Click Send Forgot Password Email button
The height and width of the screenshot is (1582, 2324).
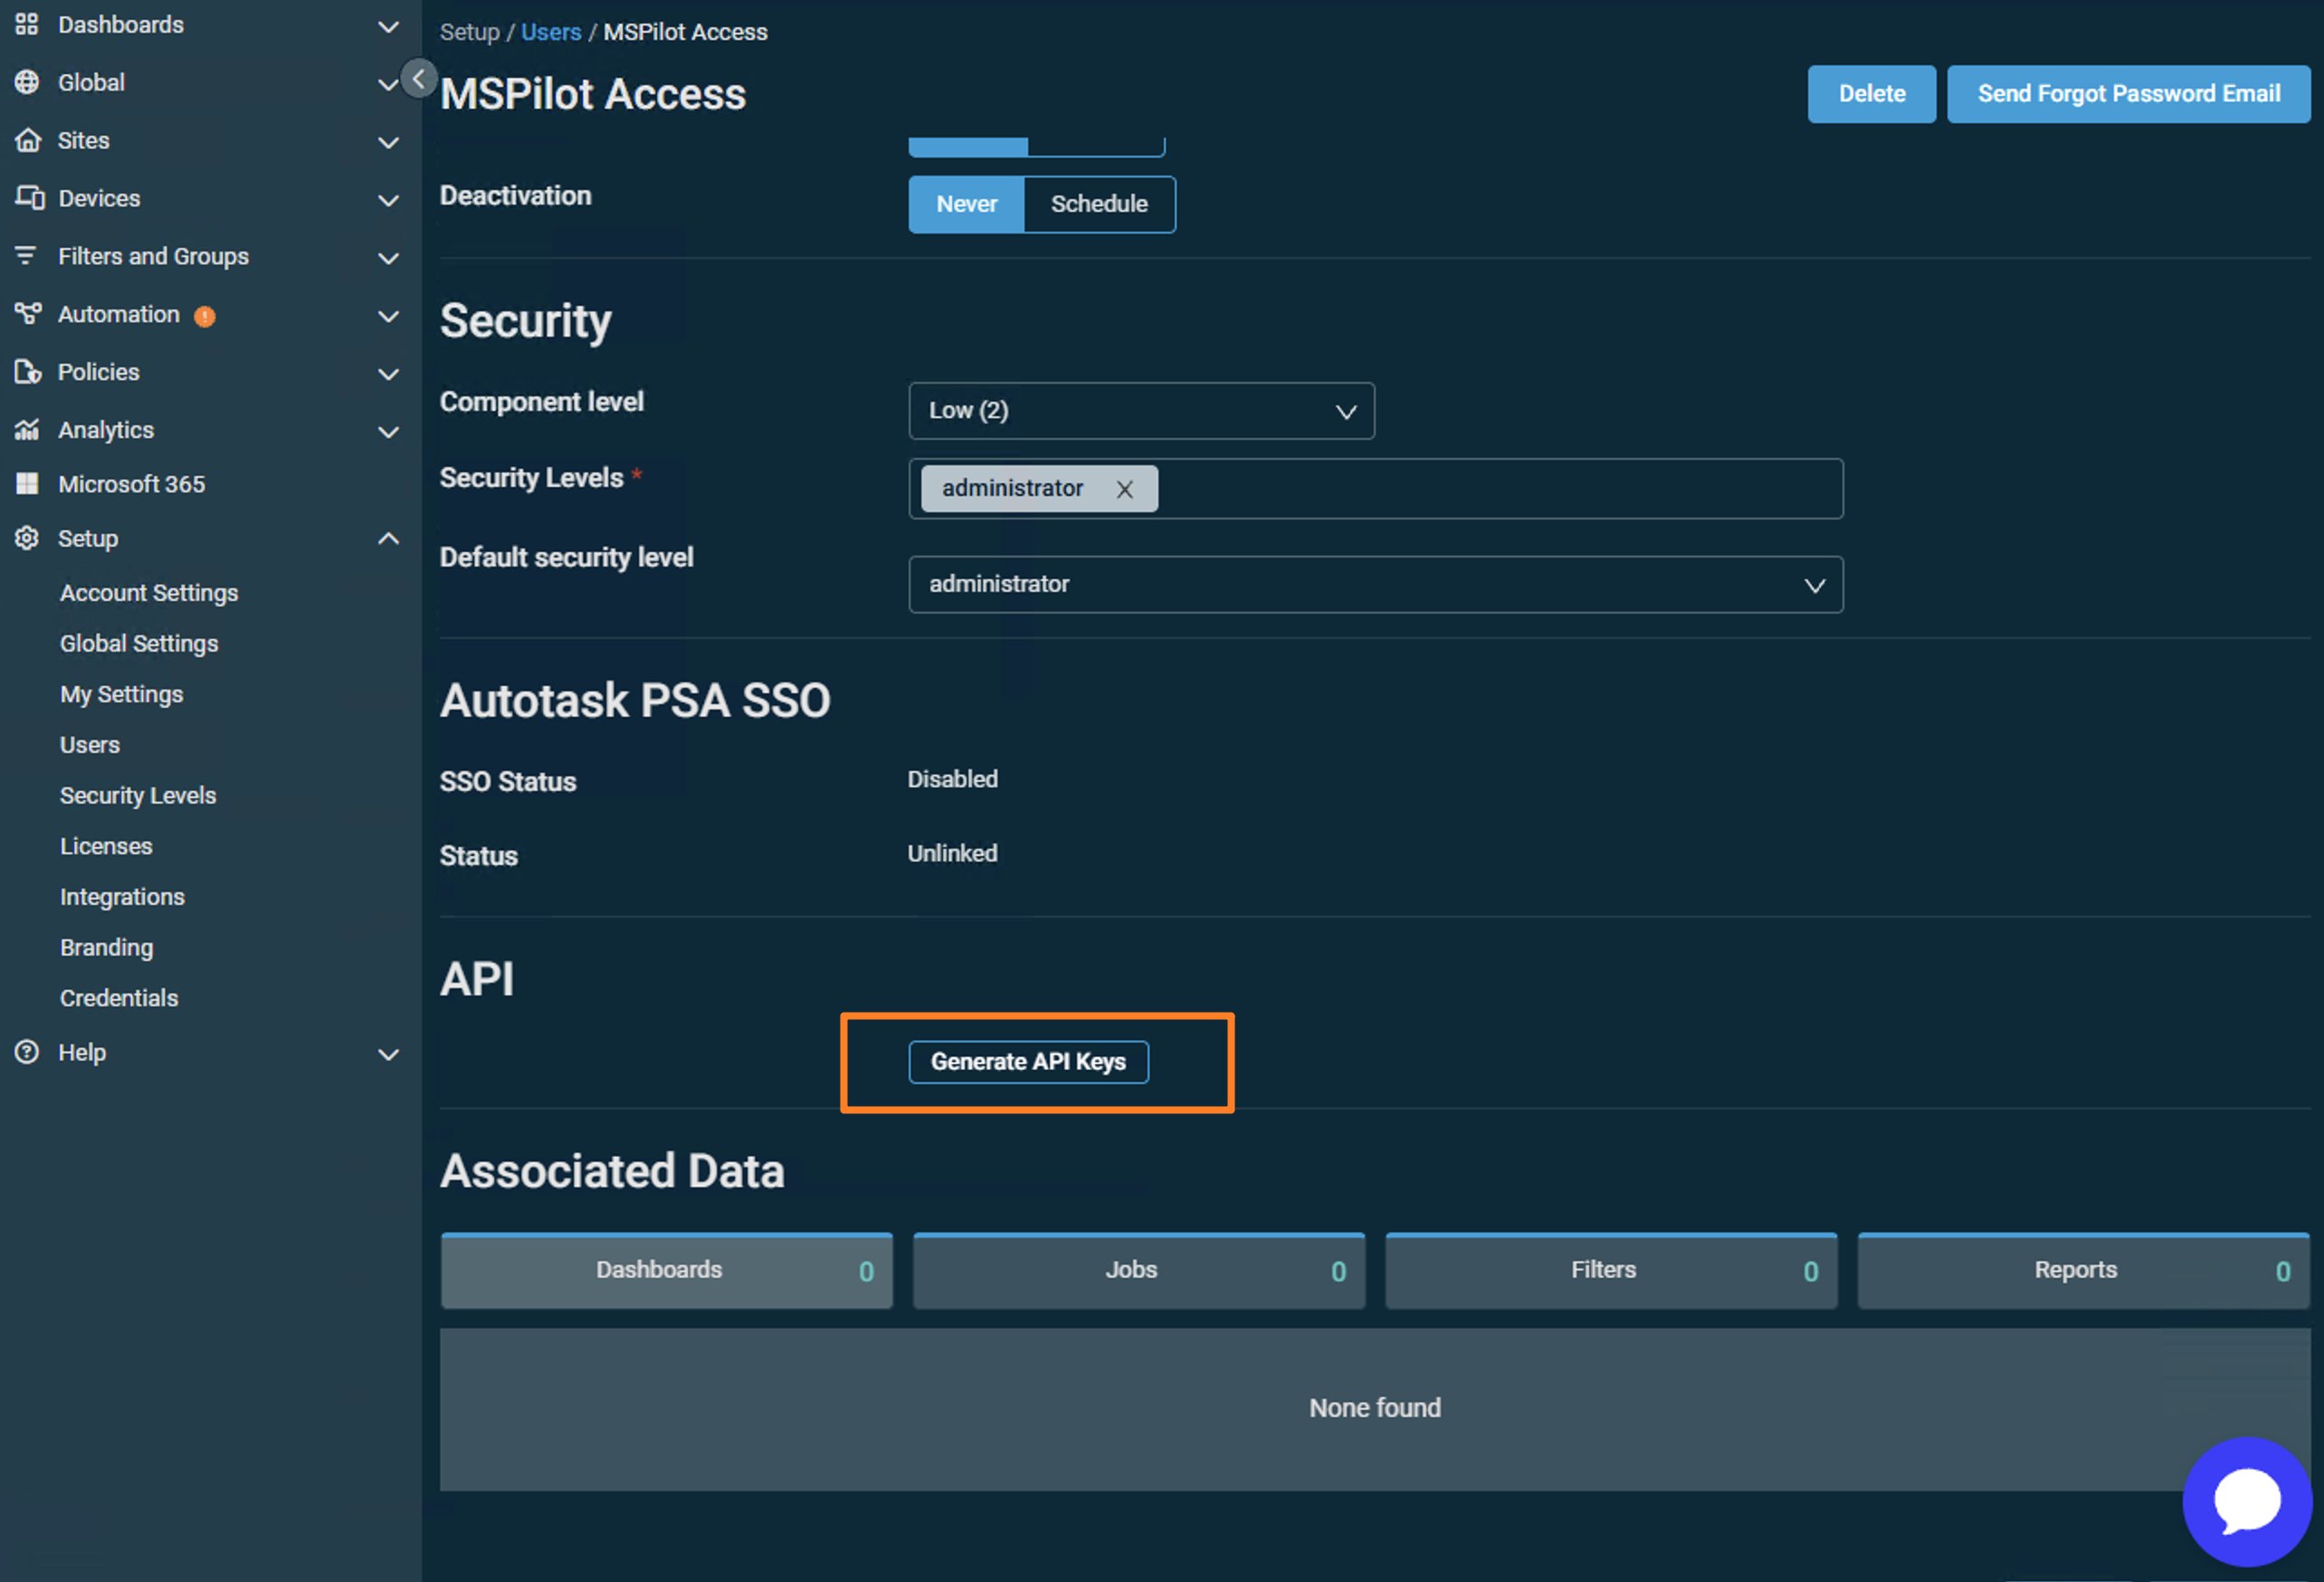click(2128, 94)
